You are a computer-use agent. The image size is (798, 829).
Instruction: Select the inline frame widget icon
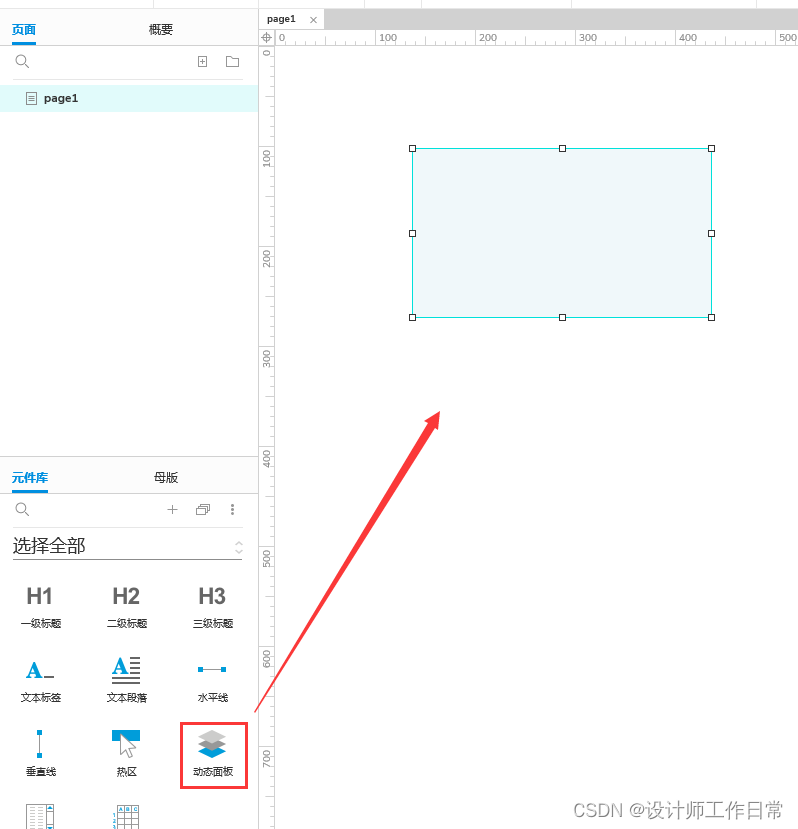(40, 816)
